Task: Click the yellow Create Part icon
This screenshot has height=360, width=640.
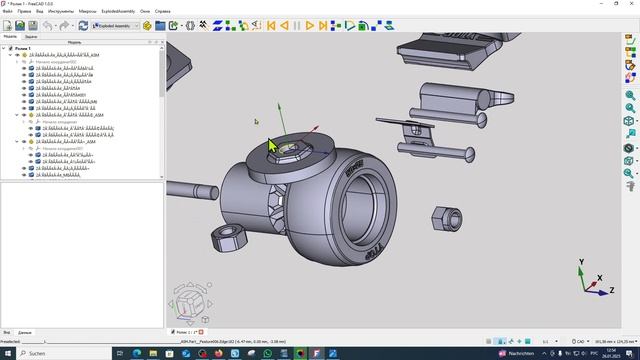Action: 147,26
